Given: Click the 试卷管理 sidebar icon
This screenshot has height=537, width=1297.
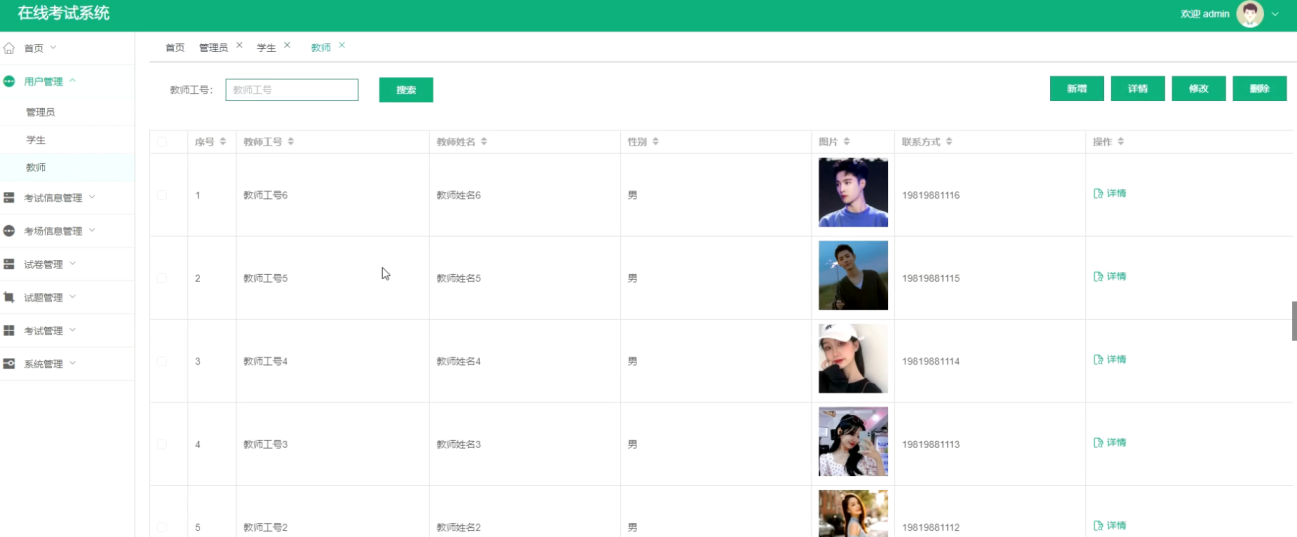Looking at the screenshot, I should pyautogui.click(x=9, y=264).
